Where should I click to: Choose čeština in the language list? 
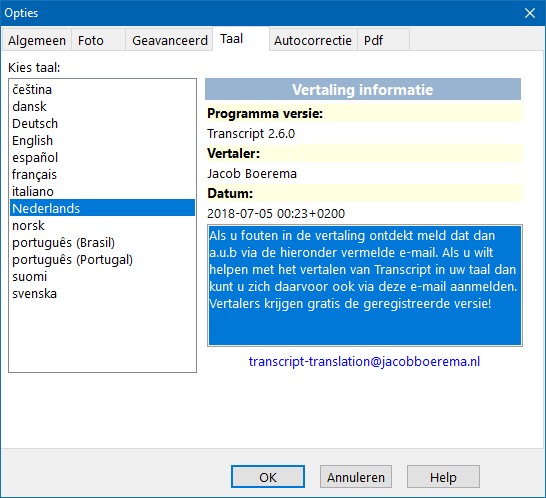pos(102,90)
